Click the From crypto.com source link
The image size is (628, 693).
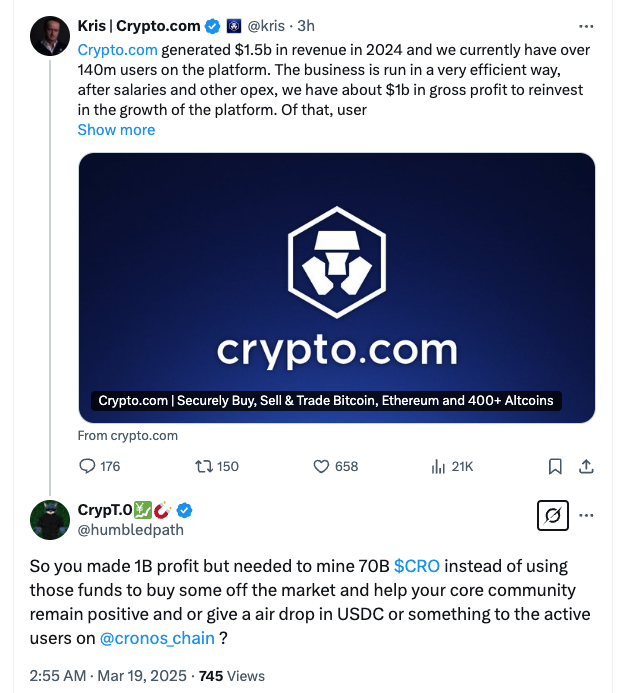pos(127,435)
